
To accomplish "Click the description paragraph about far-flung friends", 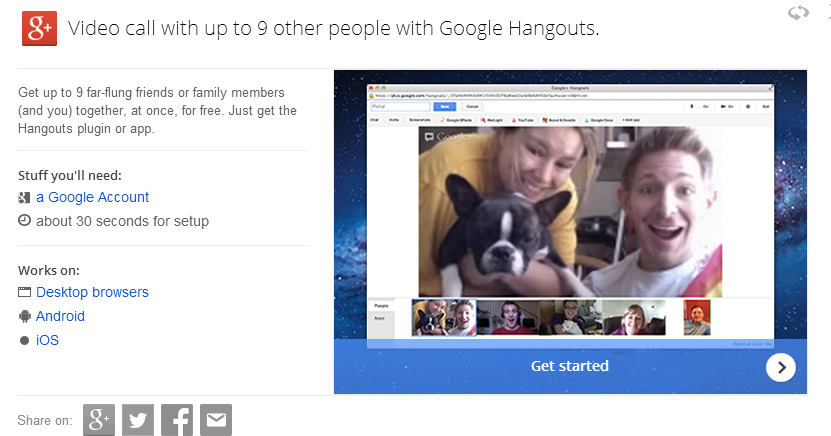I will [157, 111].
